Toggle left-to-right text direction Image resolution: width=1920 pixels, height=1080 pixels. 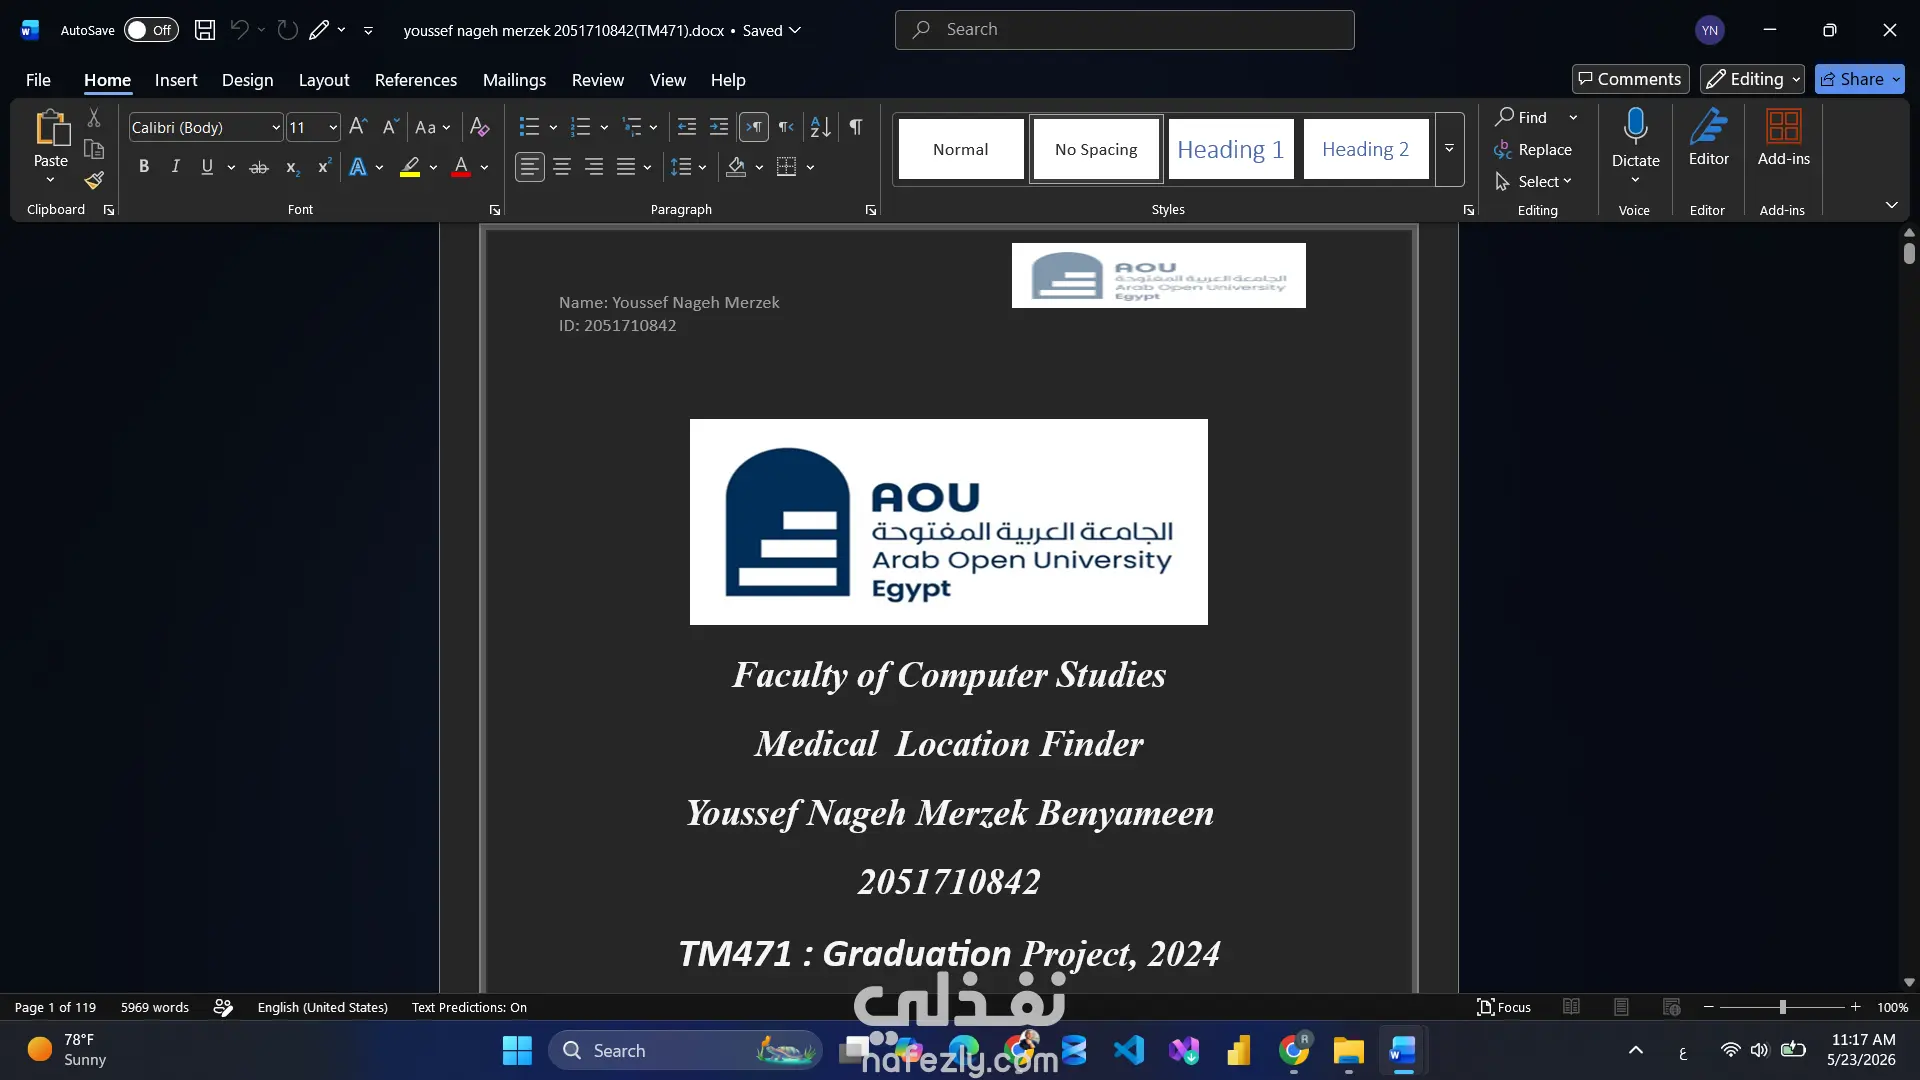pos(754,127)
